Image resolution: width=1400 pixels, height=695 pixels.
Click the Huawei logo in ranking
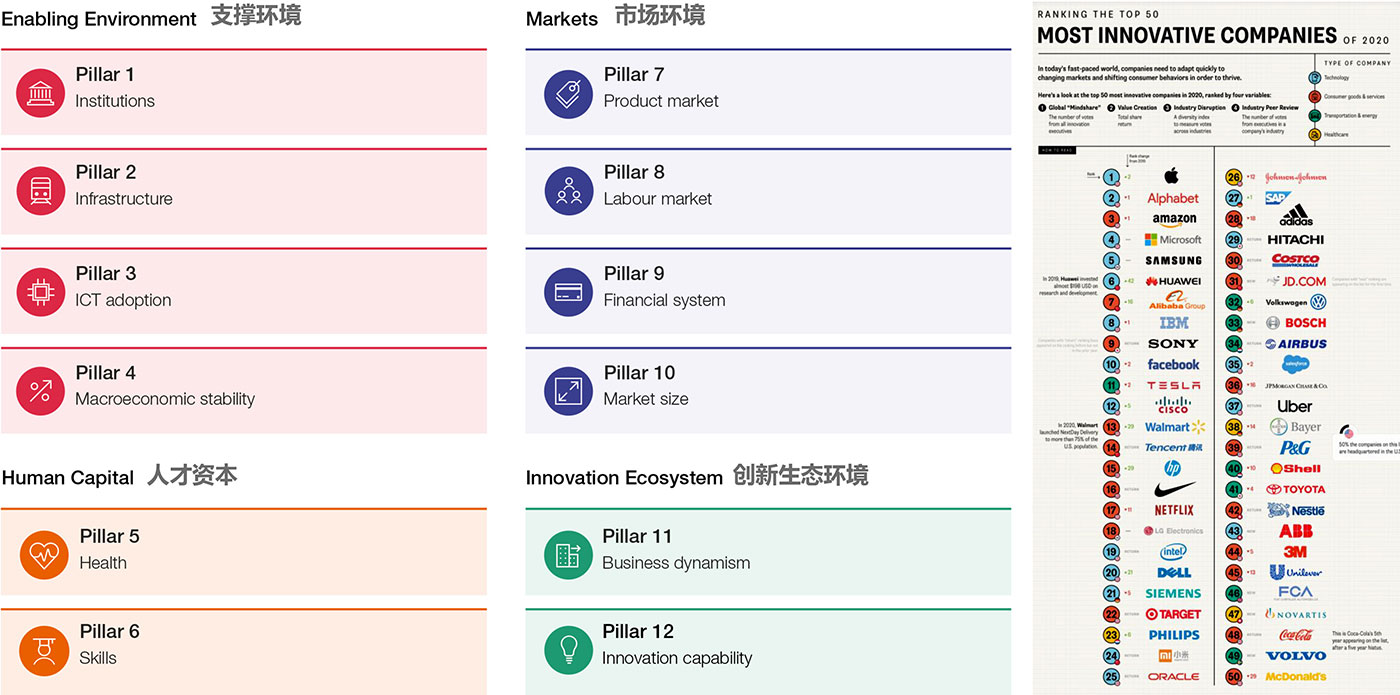pyautogui.click(x=1173, y=282)
